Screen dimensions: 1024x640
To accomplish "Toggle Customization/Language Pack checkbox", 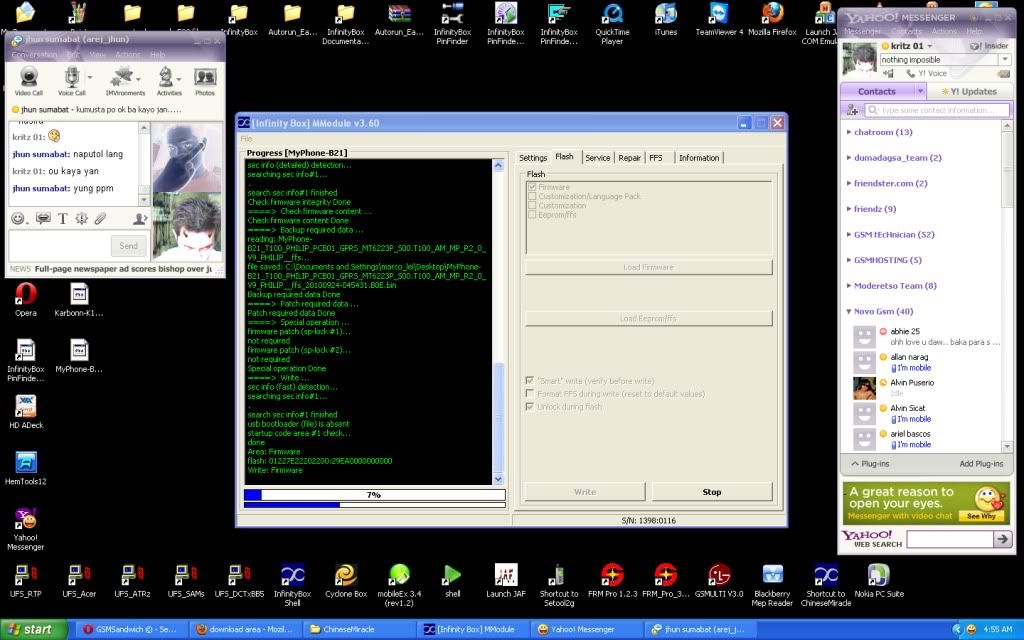I will point(532,196).
